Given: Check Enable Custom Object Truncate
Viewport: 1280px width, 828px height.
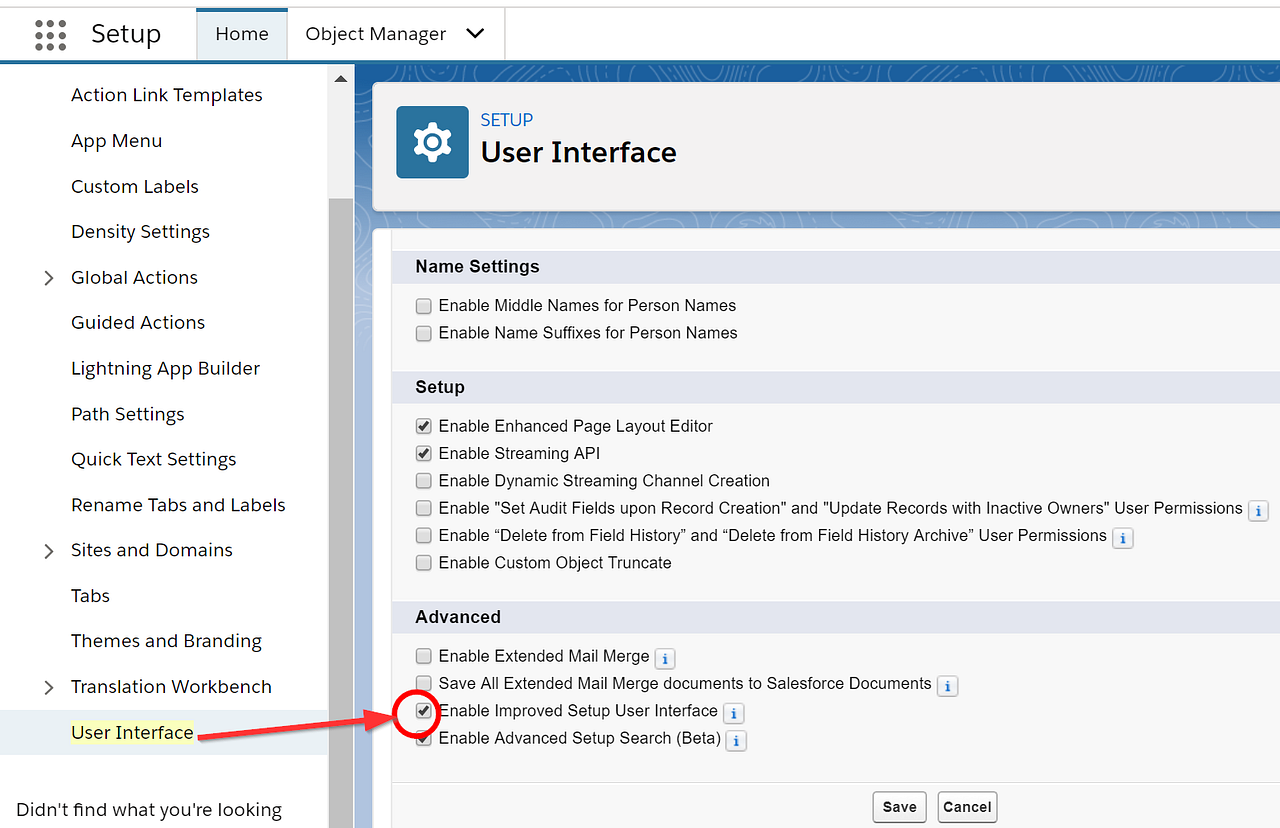Looking at the screenshot, I should tap(423, 562).
